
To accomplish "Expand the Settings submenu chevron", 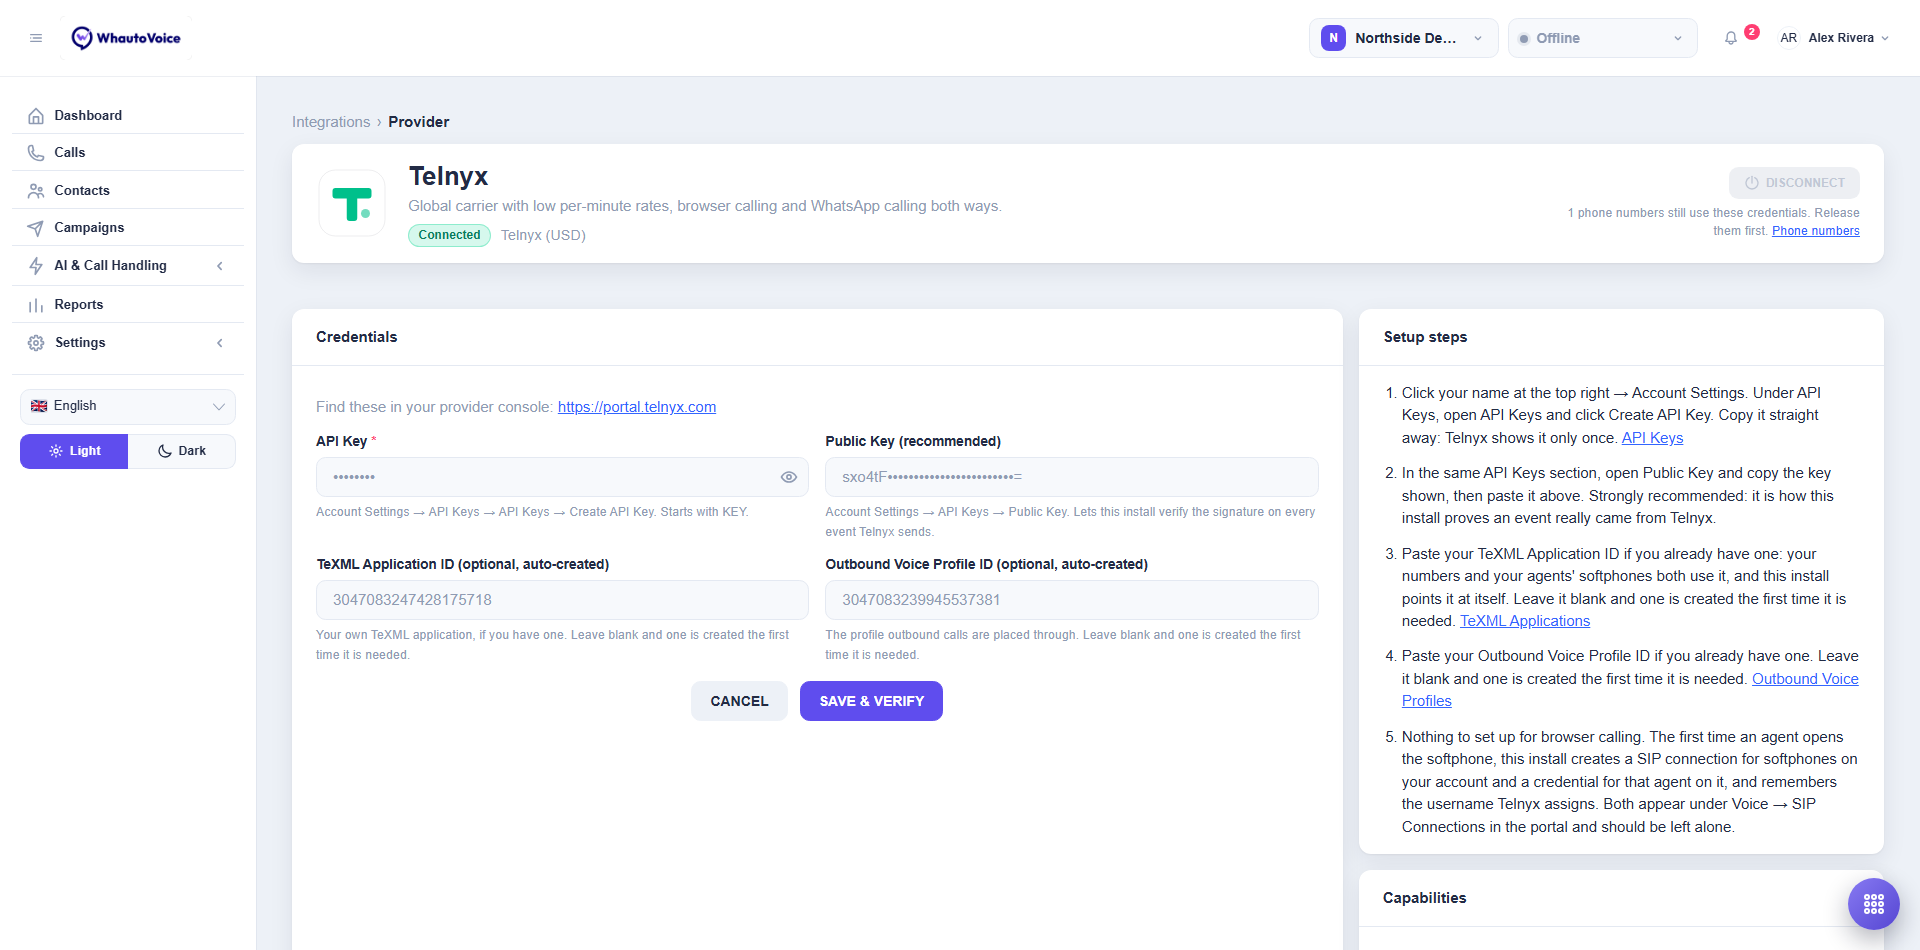I will pyautogui.click(x=220, y=343).
